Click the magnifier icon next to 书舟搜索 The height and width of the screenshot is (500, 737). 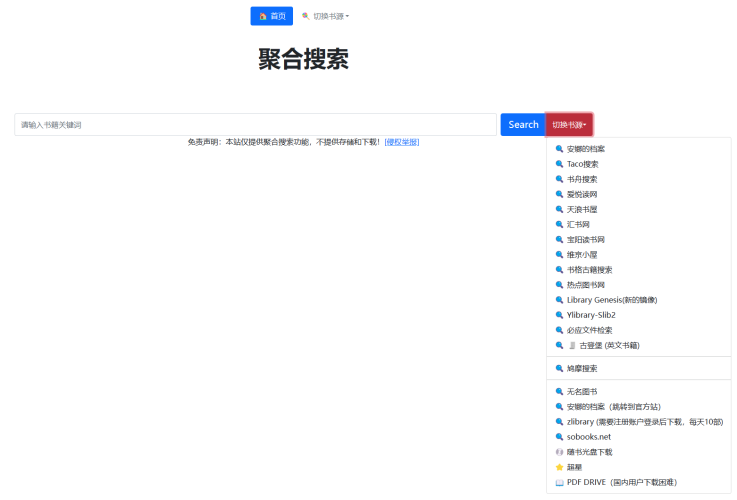tap(559, 179)
